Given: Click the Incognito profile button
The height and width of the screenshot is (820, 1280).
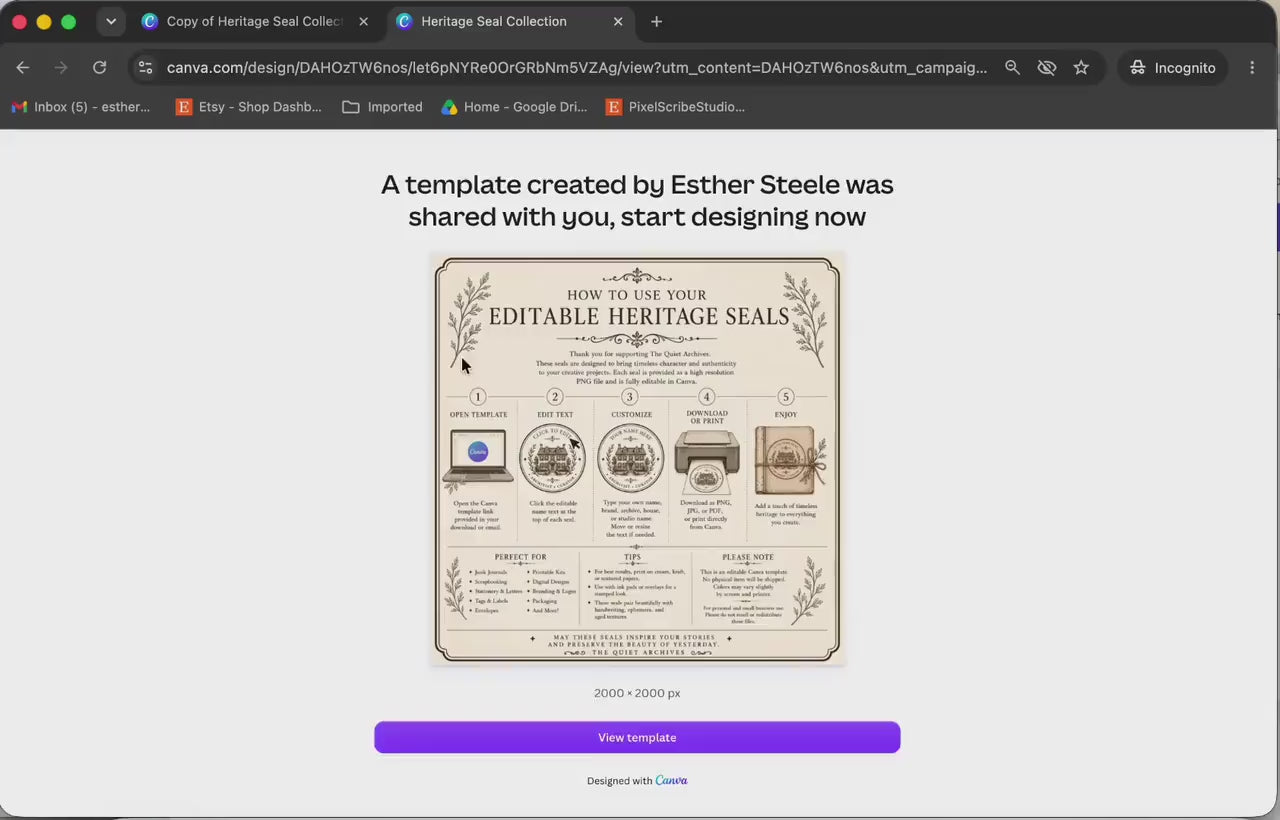Looking at the screenshot, I should (1172, 67).
